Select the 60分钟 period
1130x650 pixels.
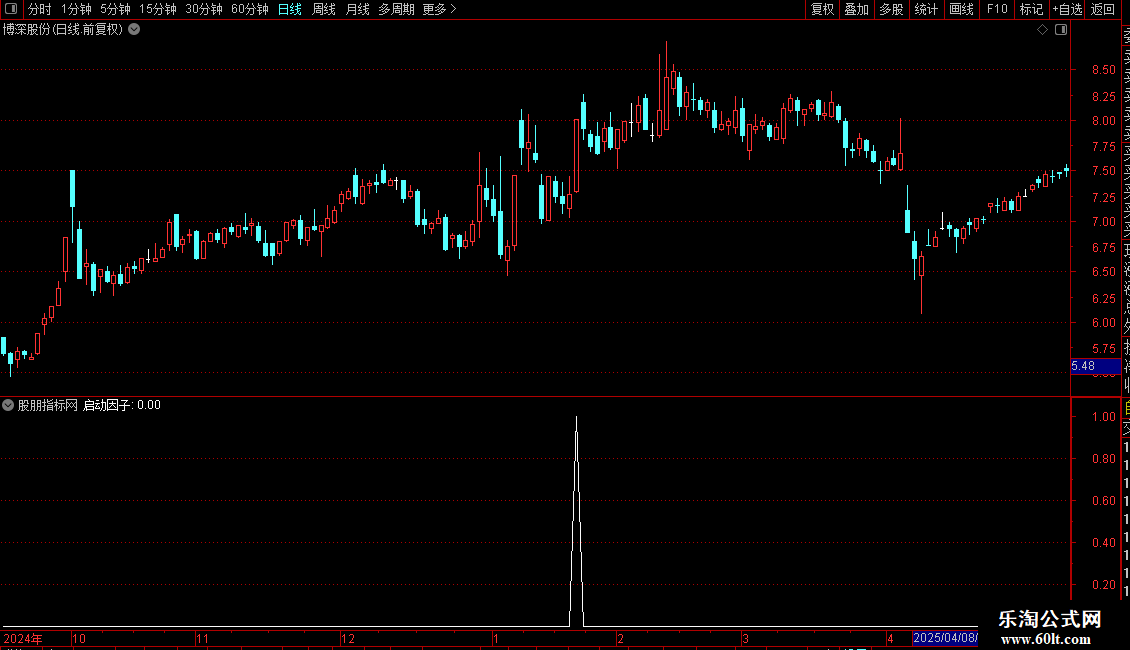coord(249,9)
